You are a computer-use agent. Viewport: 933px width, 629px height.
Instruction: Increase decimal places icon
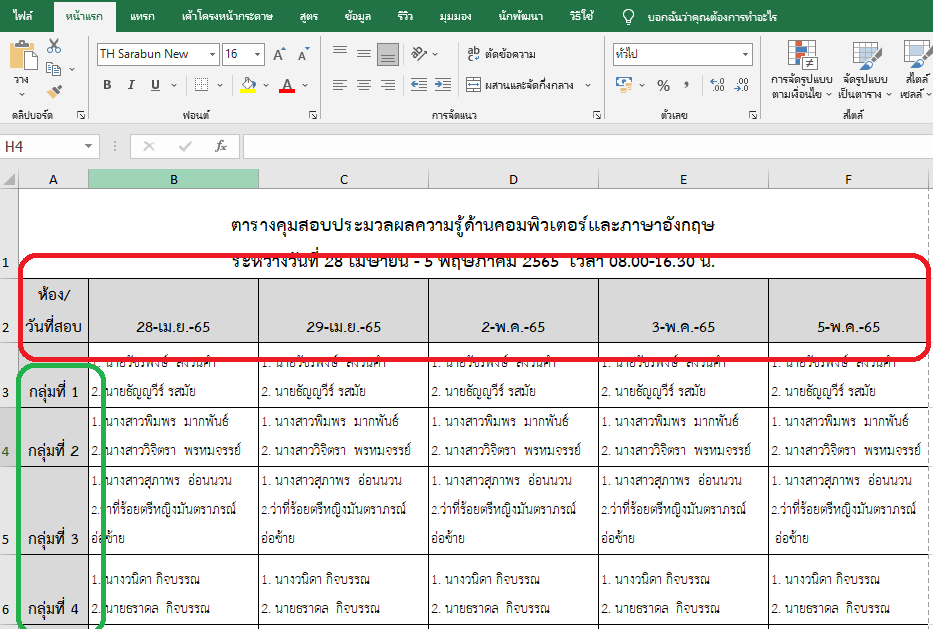click(x=718, y=85)
